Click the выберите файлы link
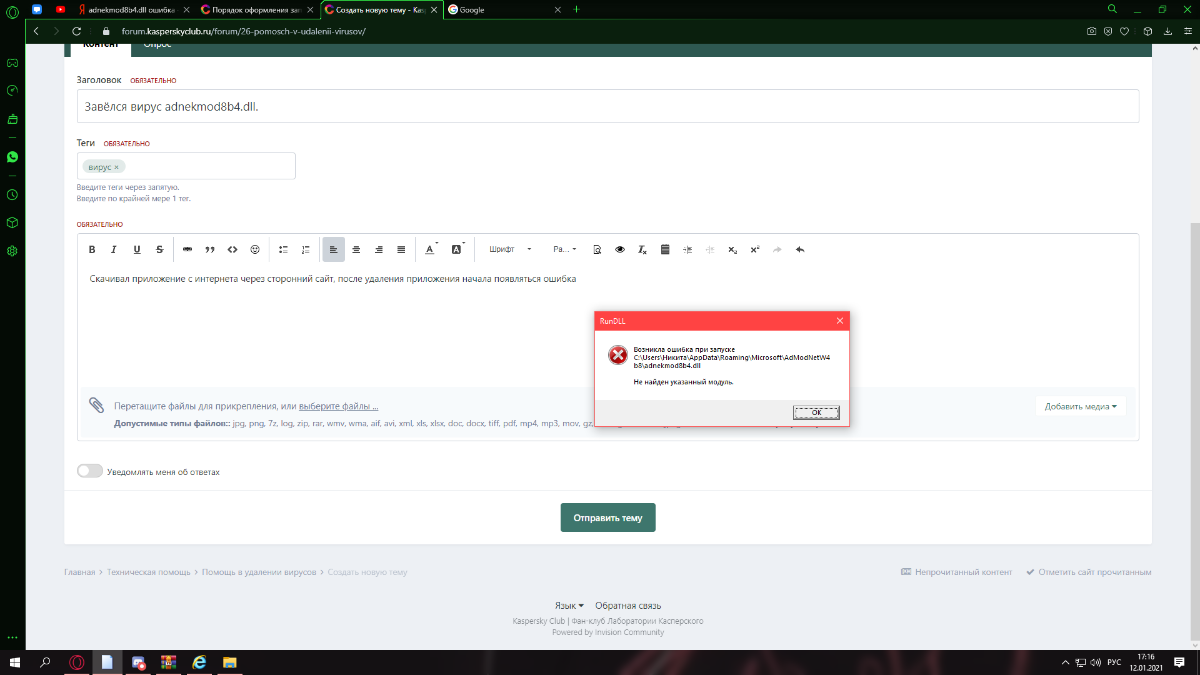Image resolution: width=1200 pixels, height=675 pixels. coord(338,406)
